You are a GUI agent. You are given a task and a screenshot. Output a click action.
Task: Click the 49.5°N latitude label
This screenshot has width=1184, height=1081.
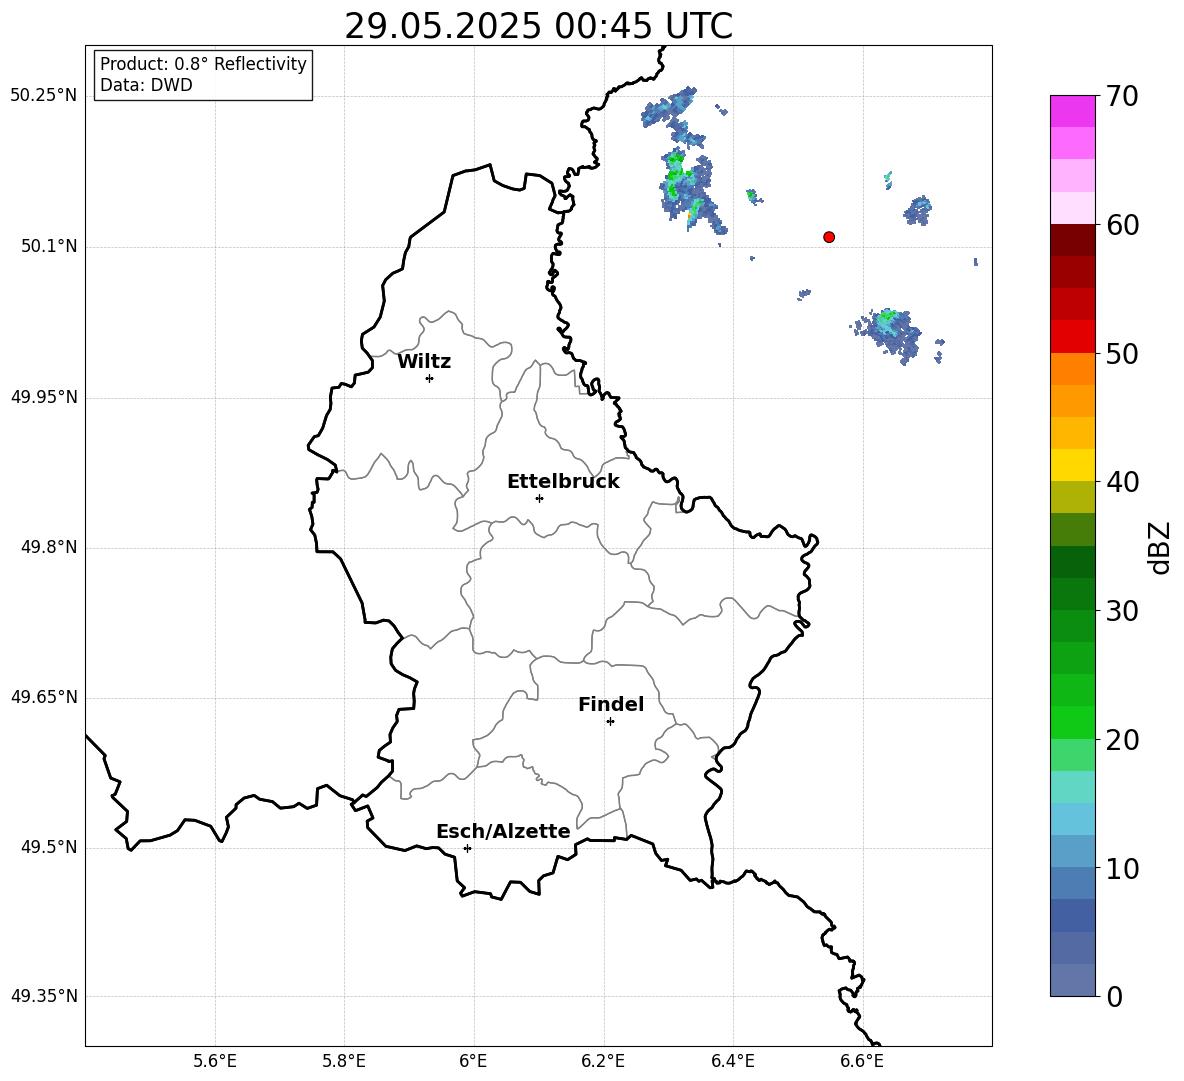[49, 847]
